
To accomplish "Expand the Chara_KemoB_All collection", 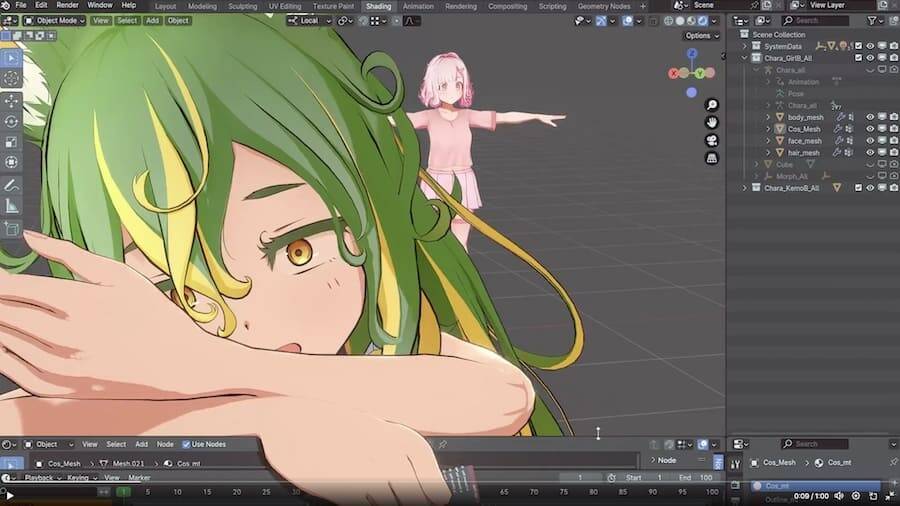I will coord(744,188).
